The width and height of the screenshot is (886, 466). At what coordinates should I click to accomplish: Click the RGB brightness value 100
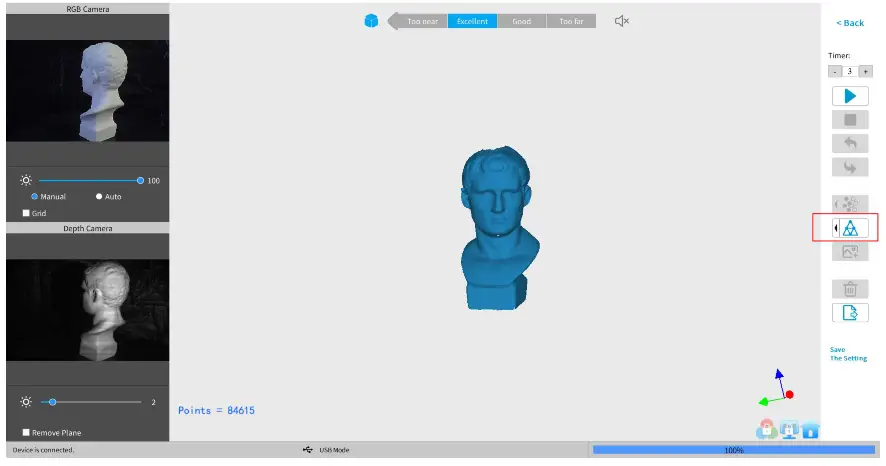(153, 181)
